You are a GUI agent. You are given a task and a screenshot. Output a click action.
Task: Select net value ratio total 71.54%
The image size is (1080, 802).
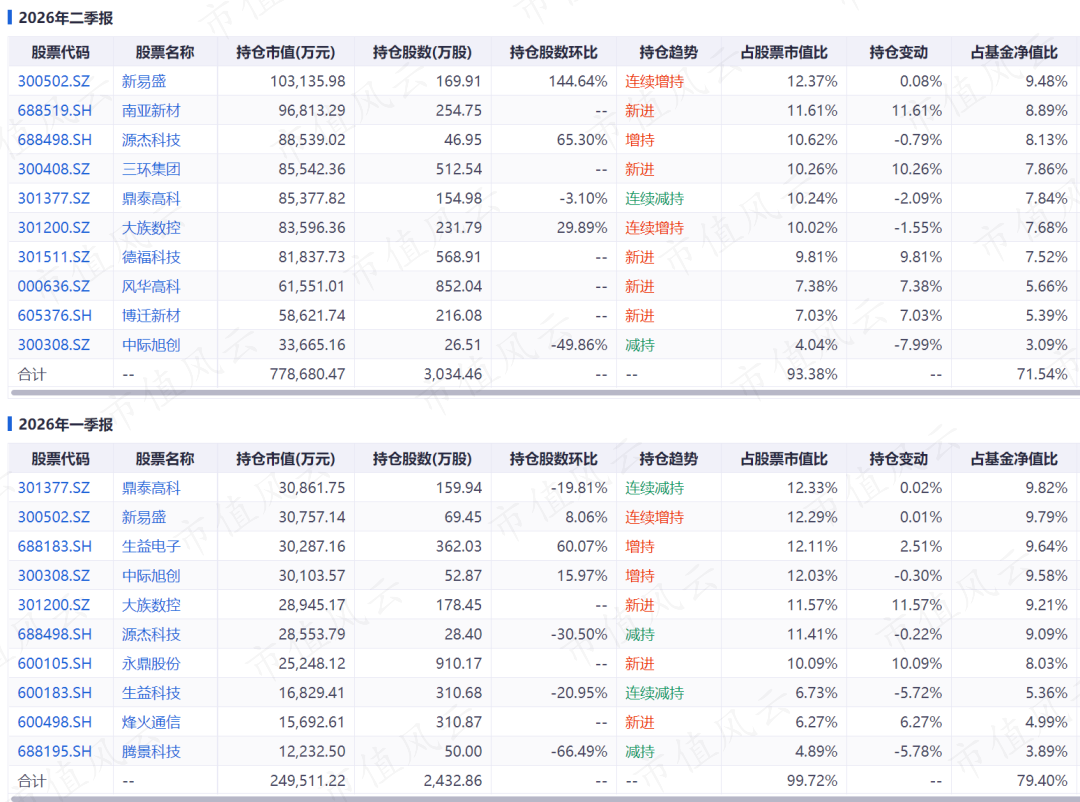point(1041,374)
